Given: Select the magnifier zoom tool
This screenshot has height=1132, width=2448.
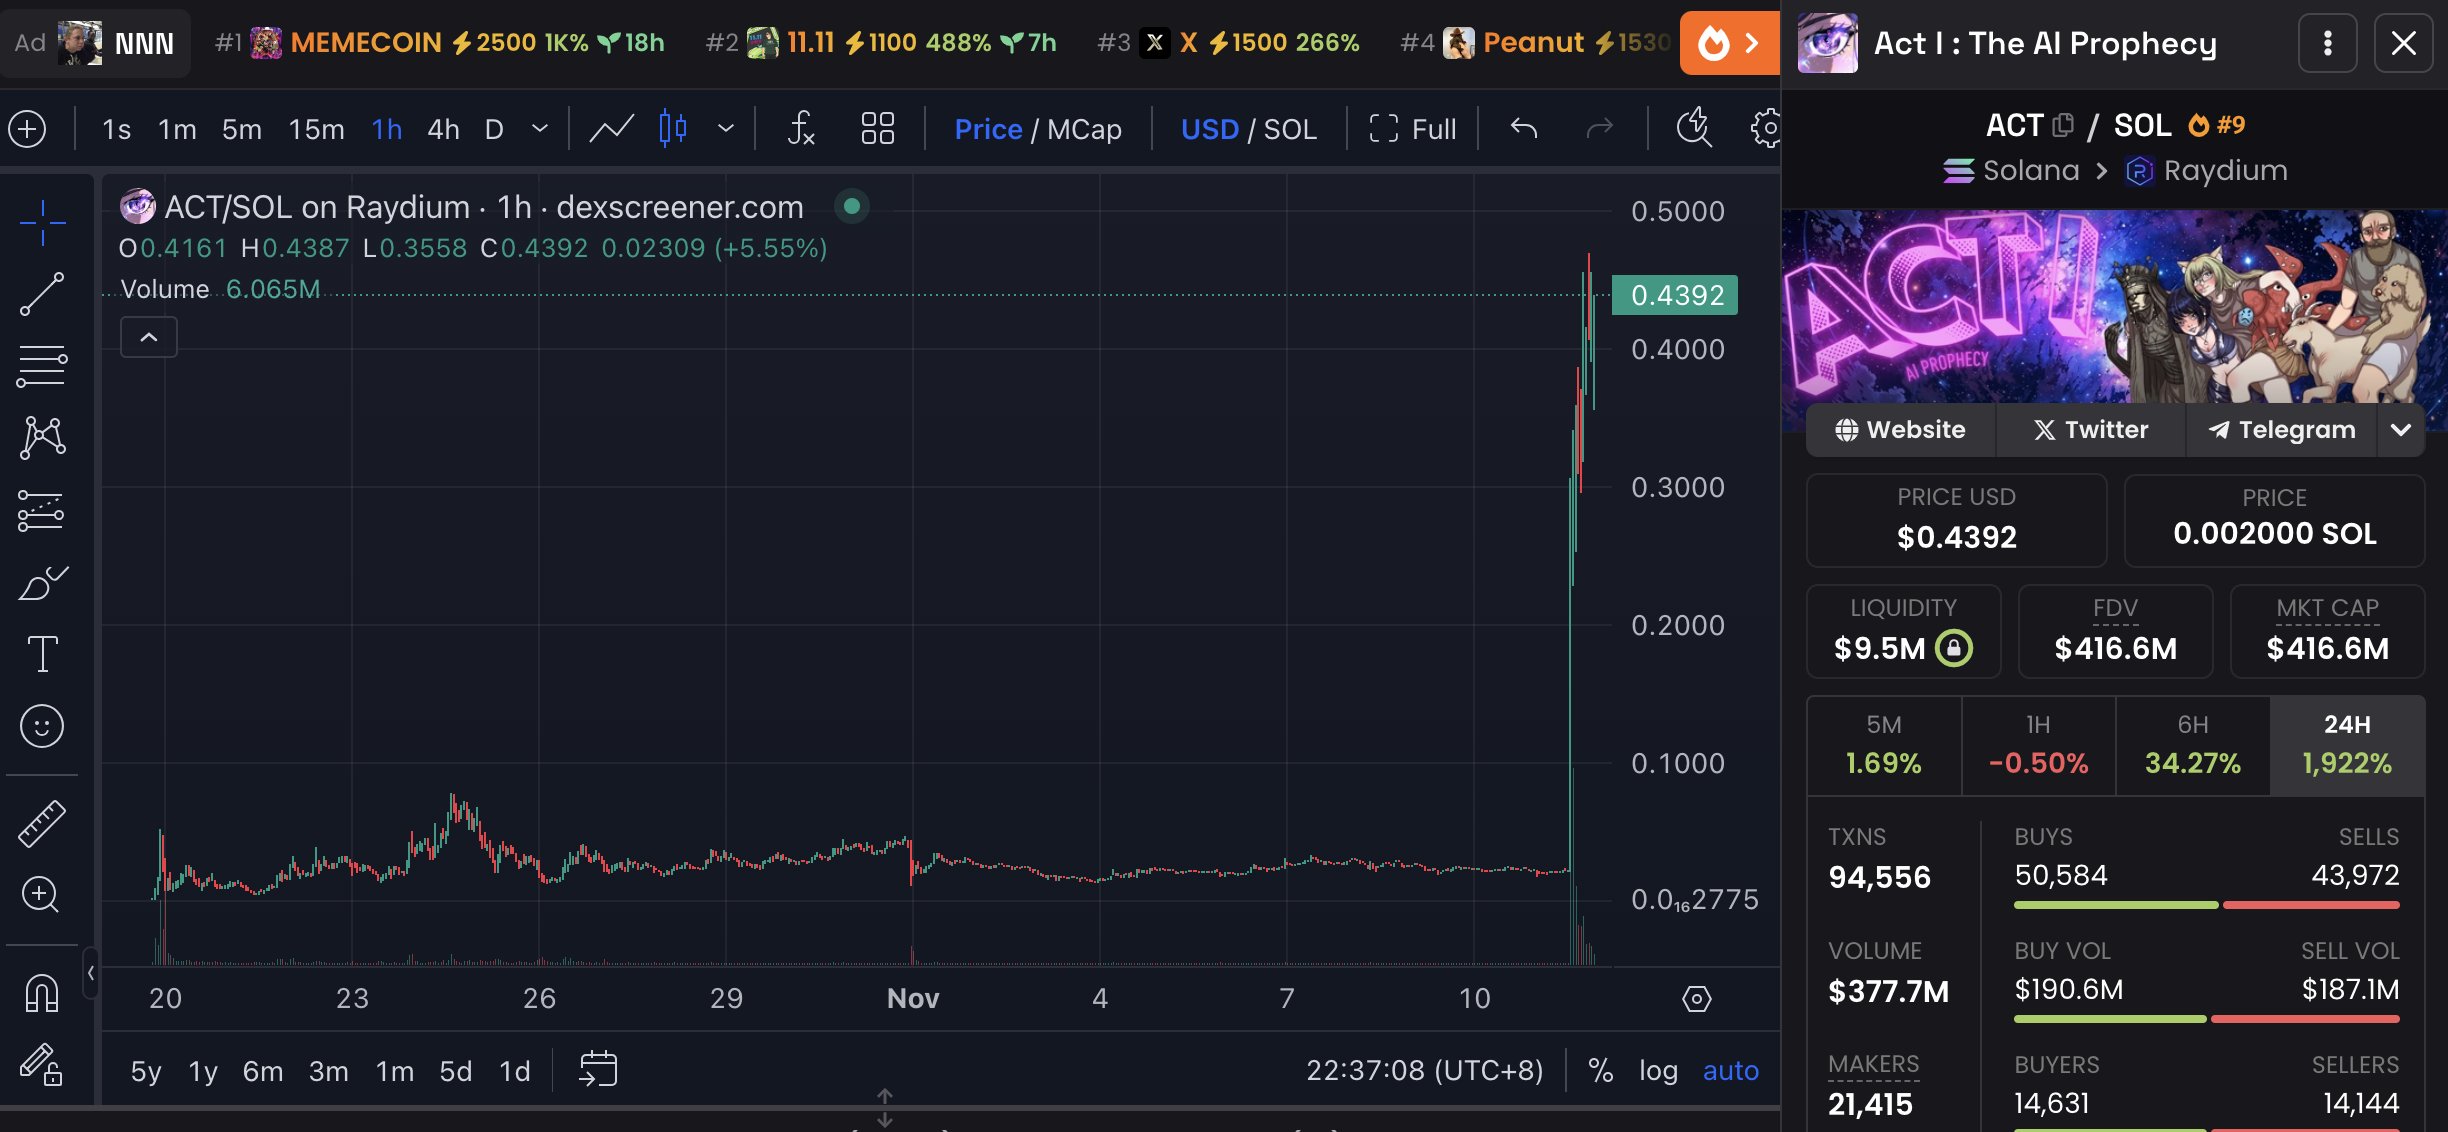Looking at the screenshot, I should pyautogui.click(x=41, y=895).
